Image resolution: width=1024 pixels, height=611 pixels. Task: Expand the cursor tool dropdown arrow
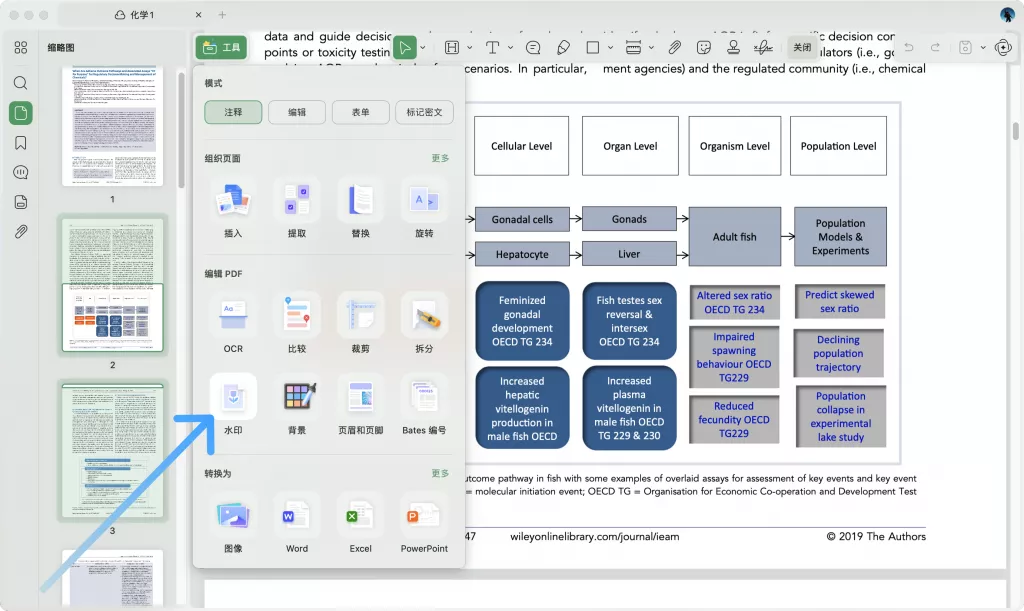tap(423, 47)
